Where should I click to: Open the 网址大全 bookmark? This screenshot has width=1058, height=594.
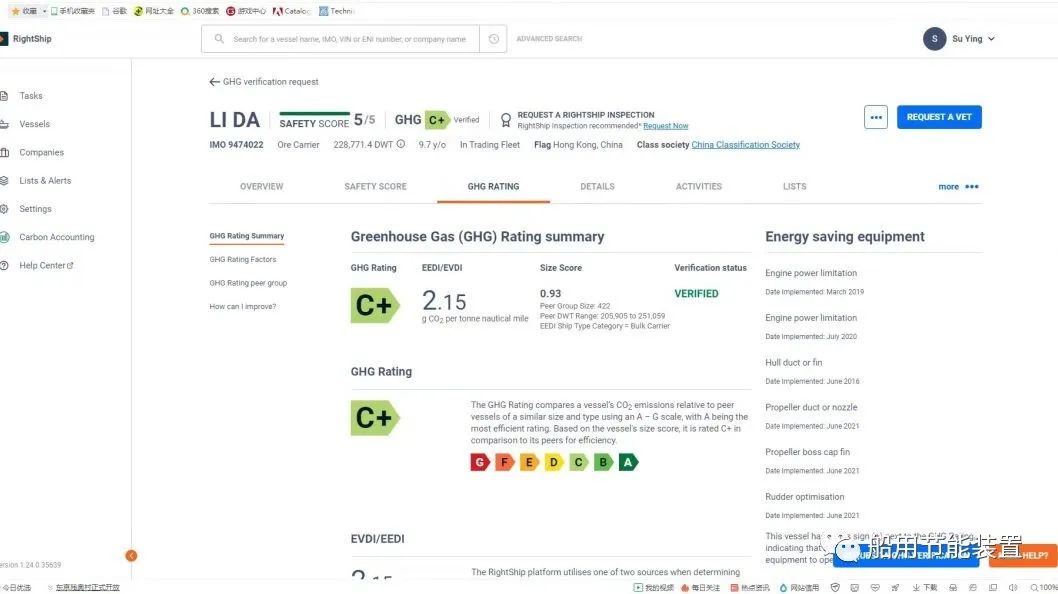click(x=154, y=11)
